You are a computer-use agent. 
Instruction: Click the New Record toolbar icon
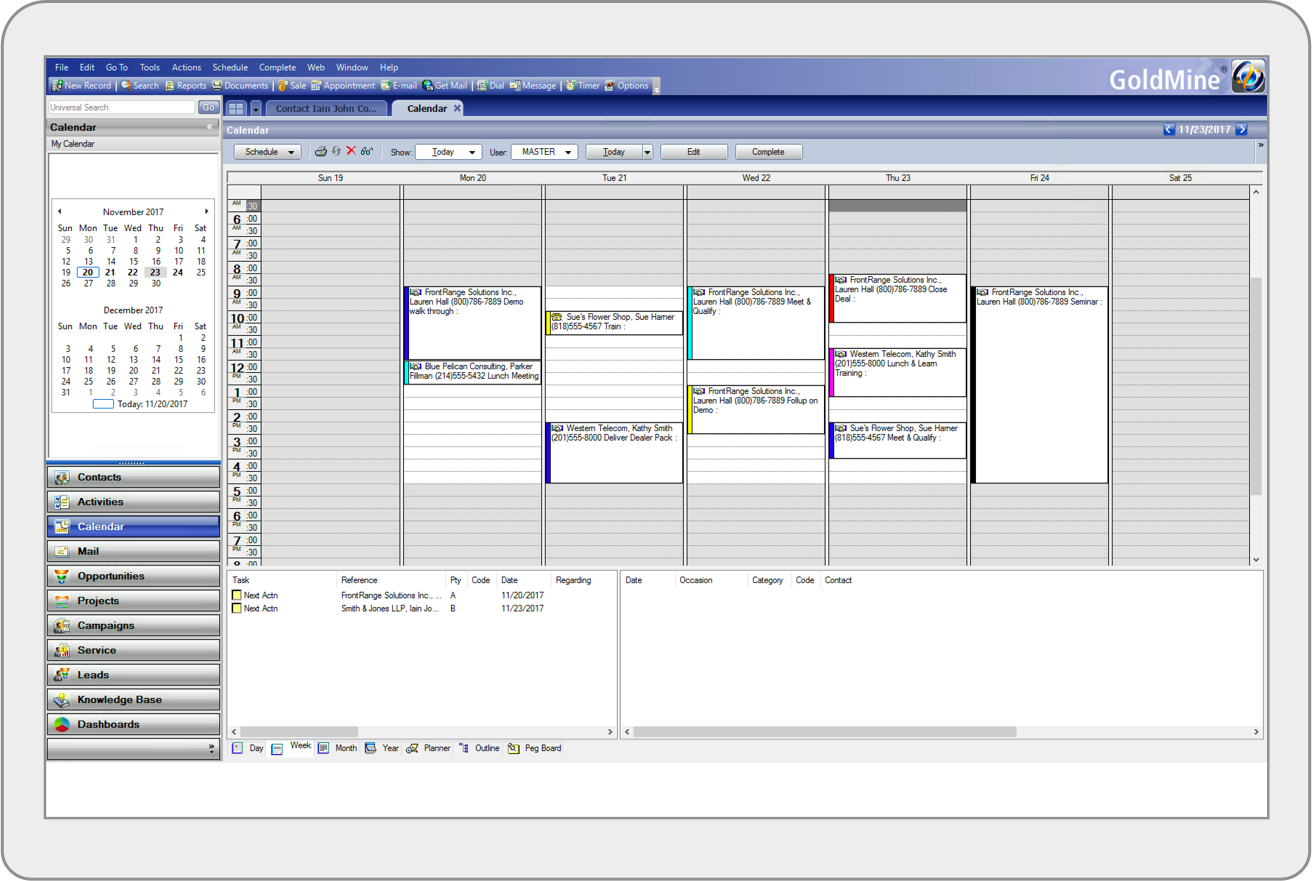[x=57, y=86]
